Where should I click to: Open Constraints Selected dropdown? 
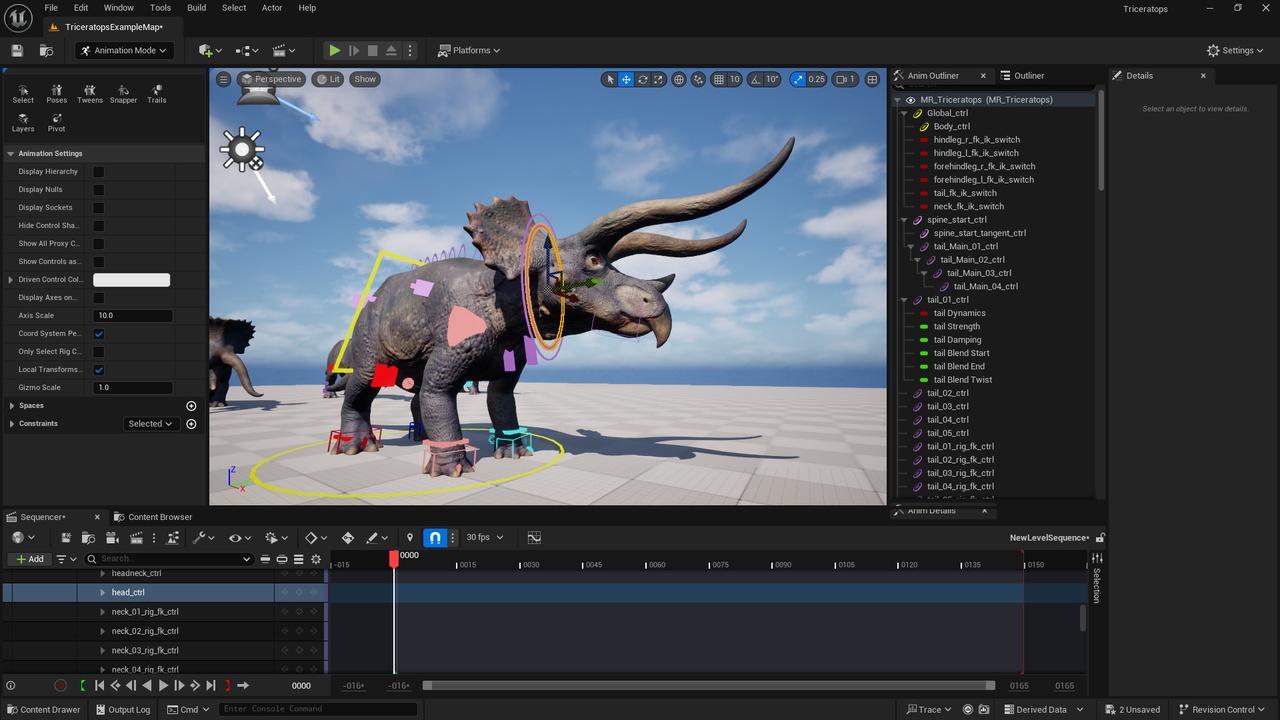click(151, 423)
